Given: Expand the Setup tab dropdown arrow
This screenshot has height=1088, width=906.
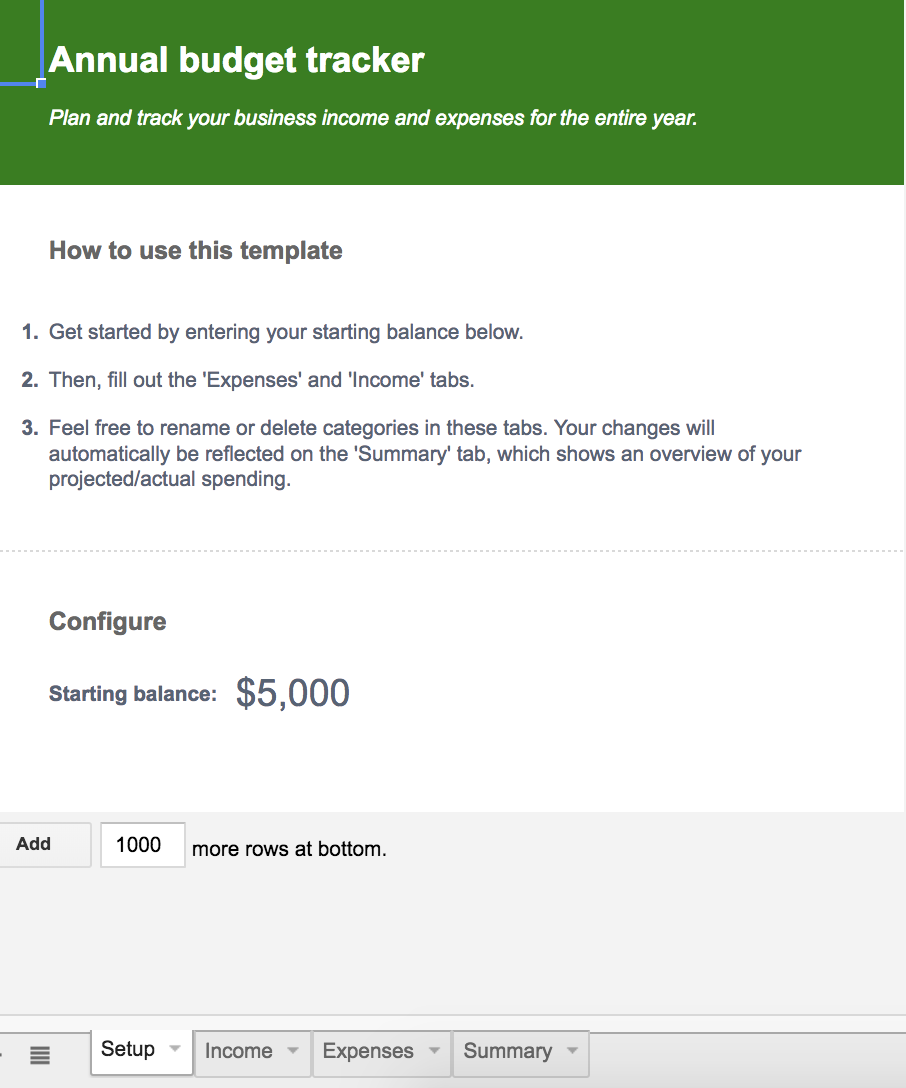Looking at the screenshot, I should (x=175, y=1049).
